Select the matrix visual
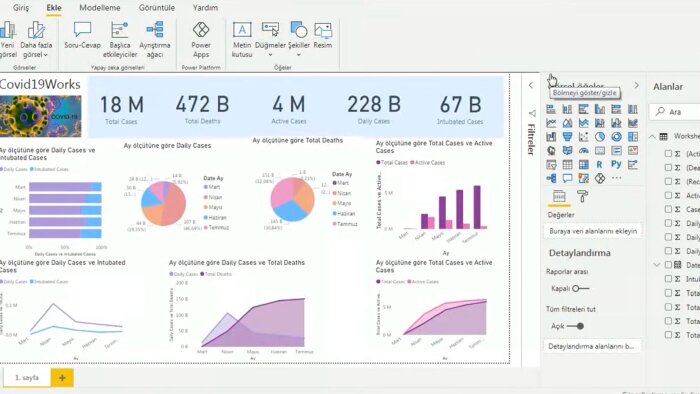Image resolution: width=700 pixels, height=394 pixels. pos(583,165)
